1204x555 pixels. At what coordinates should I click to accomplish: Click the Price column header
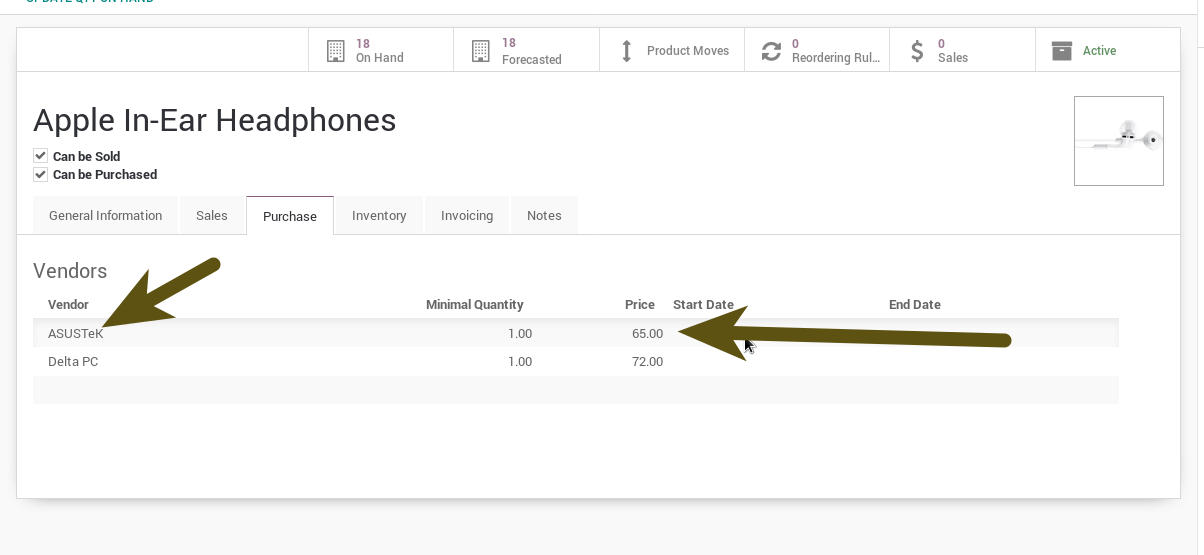click(640, 305)
